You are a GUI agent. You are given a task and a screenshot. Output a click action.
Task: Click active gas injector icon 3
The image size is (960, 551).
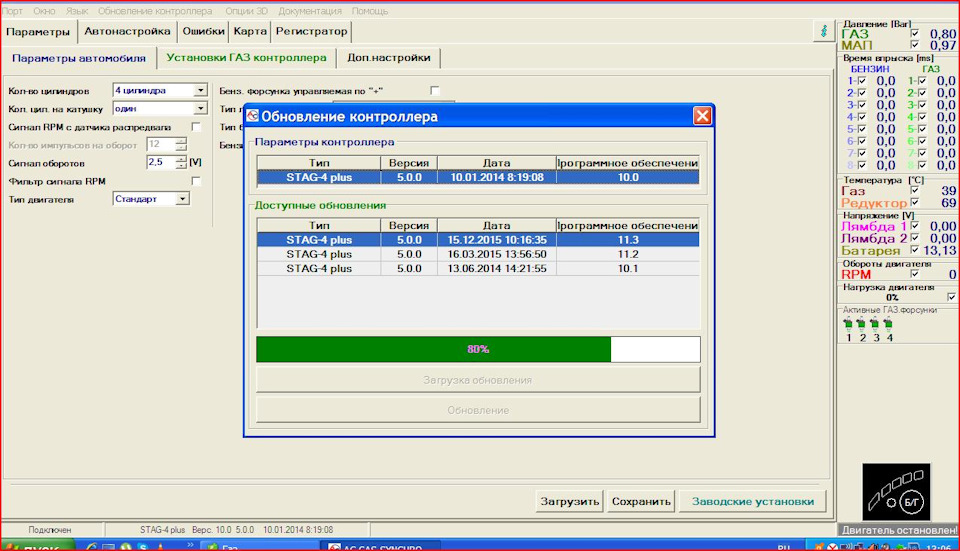pyautogui.click(x=875, y=324)
